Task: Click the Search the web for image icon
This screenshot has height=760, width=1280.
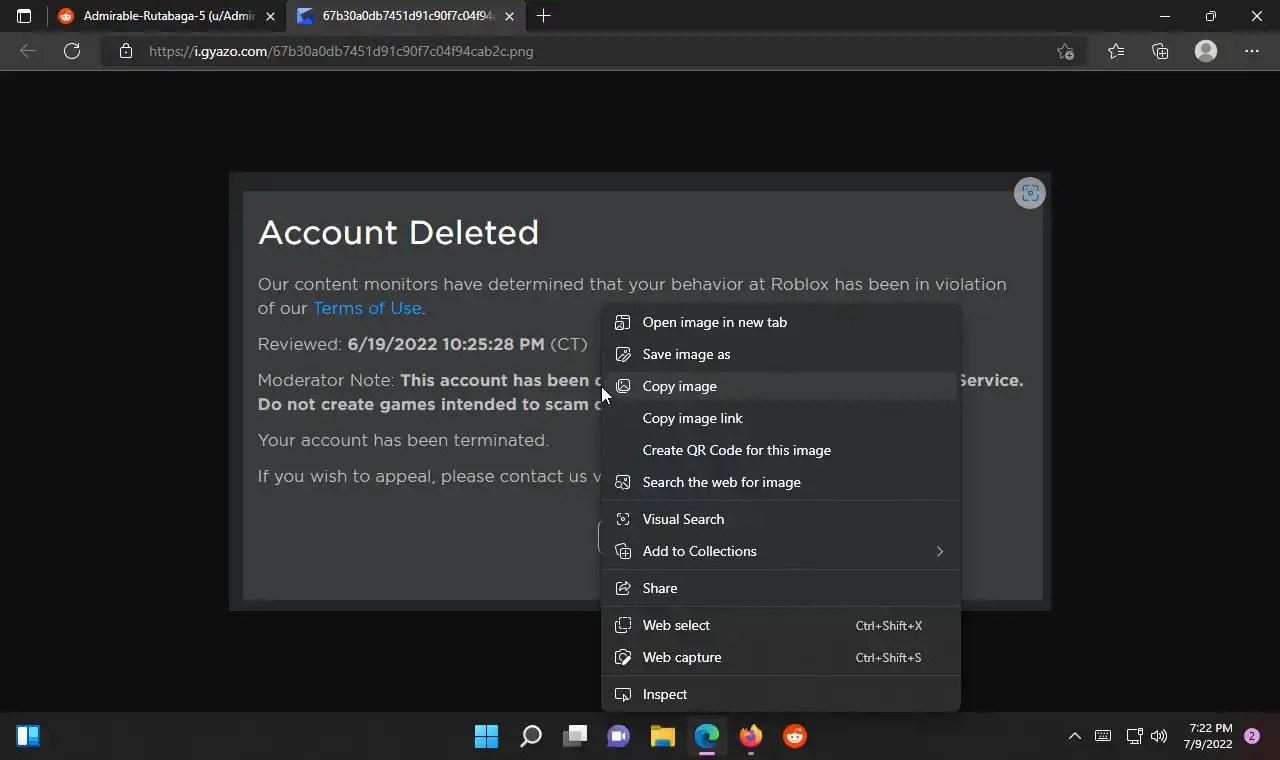Action: click(623, 482)
